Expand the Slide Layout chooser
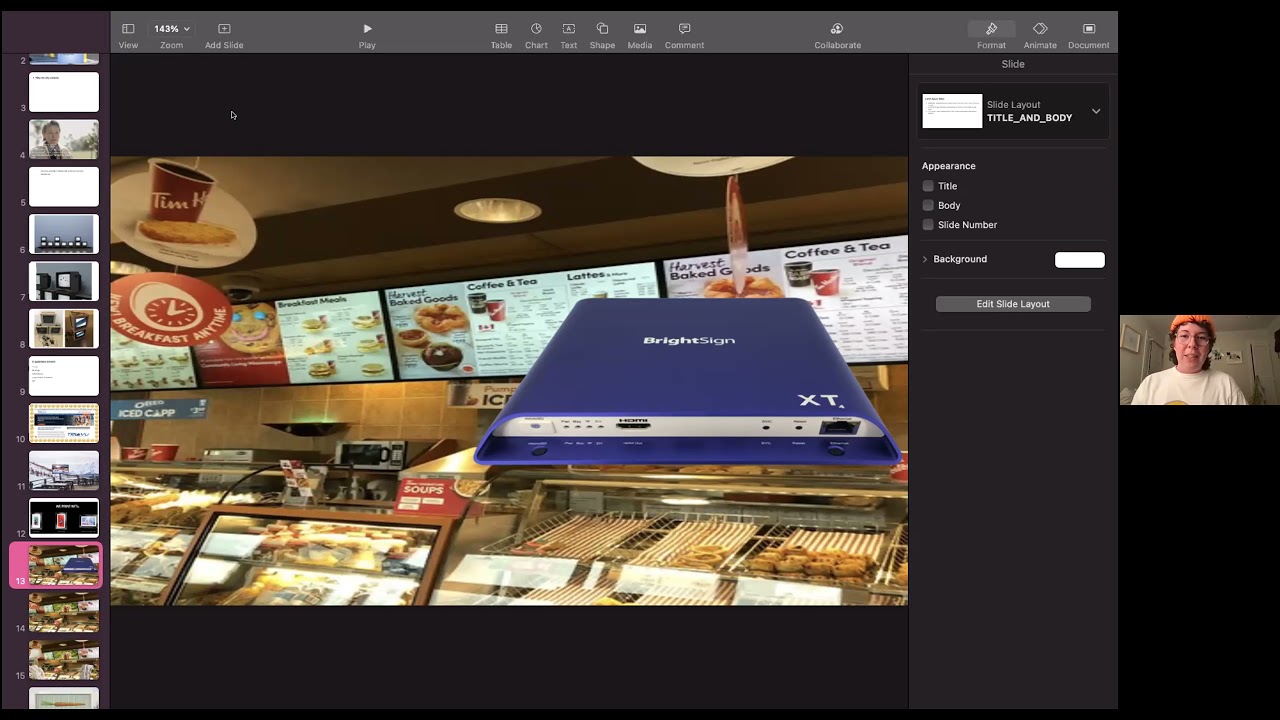 click(1096, 111)
